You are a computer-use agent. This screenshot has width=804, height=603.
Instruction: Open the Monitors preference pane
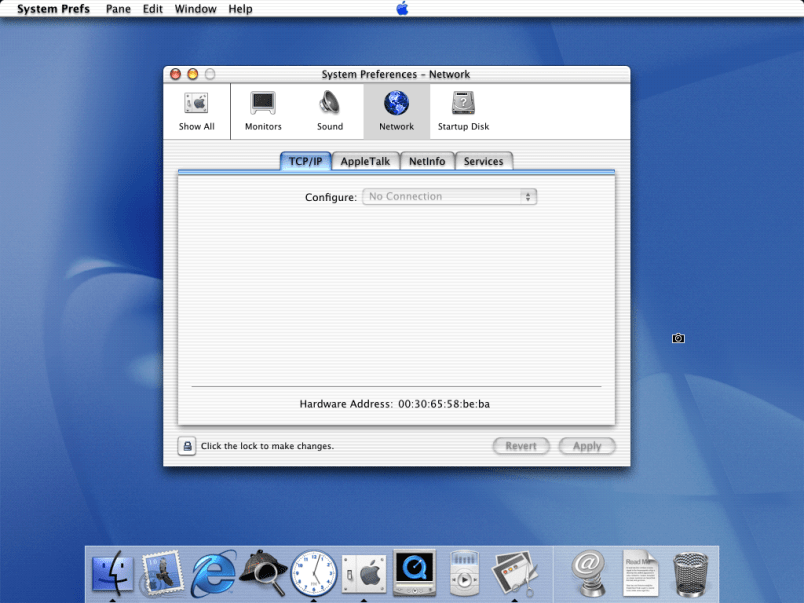263,110
